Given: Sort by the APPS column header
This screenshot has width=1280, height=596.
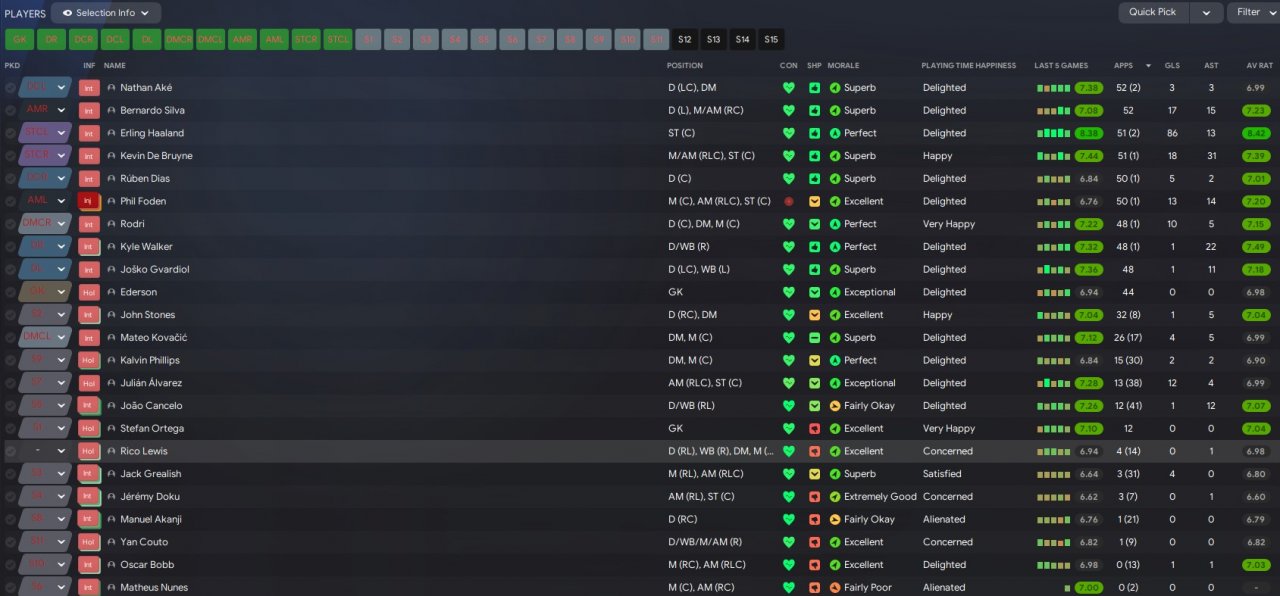Looking at the screenshot, I should click(x=1124, y=65).
